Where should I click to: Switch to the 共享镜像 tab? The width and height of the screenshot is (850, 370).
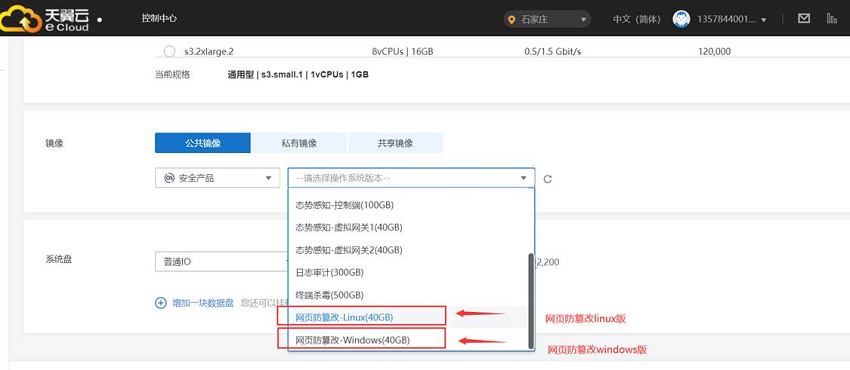[x=396, y=143]
